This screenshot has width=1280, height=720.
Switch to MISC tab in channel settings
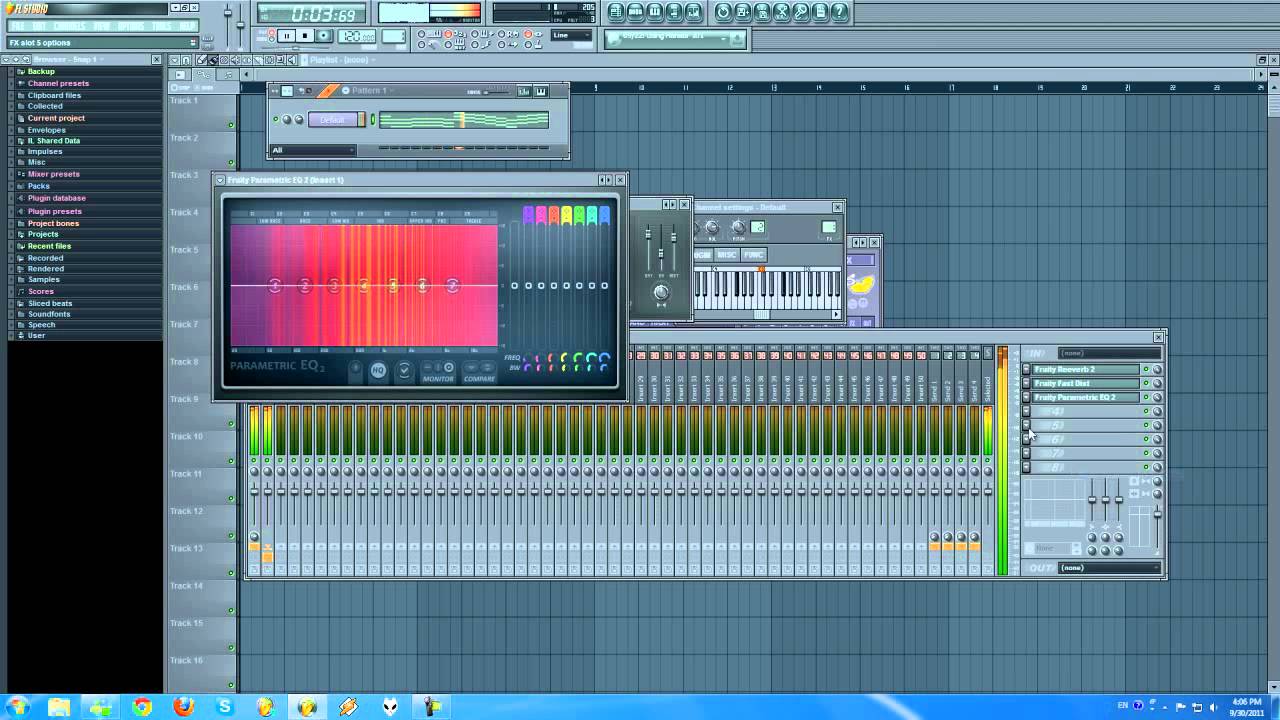[x=727, y=255]
